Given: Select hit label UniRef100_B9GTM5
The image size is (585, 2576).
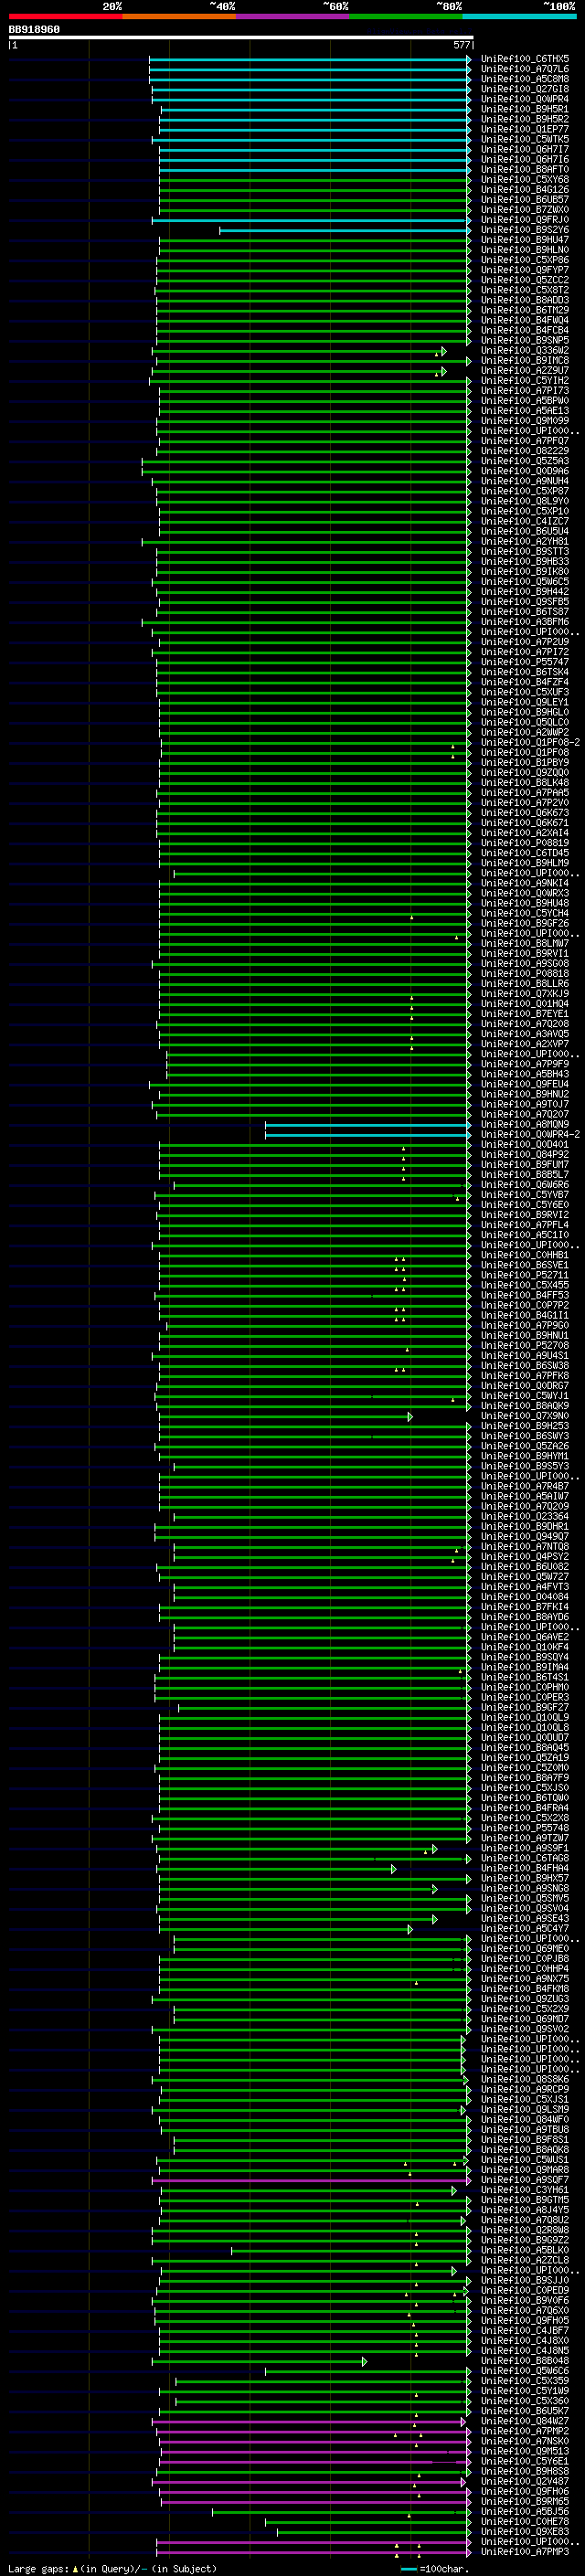Looking at the screenshot, I should click(x=525, y=2201).
